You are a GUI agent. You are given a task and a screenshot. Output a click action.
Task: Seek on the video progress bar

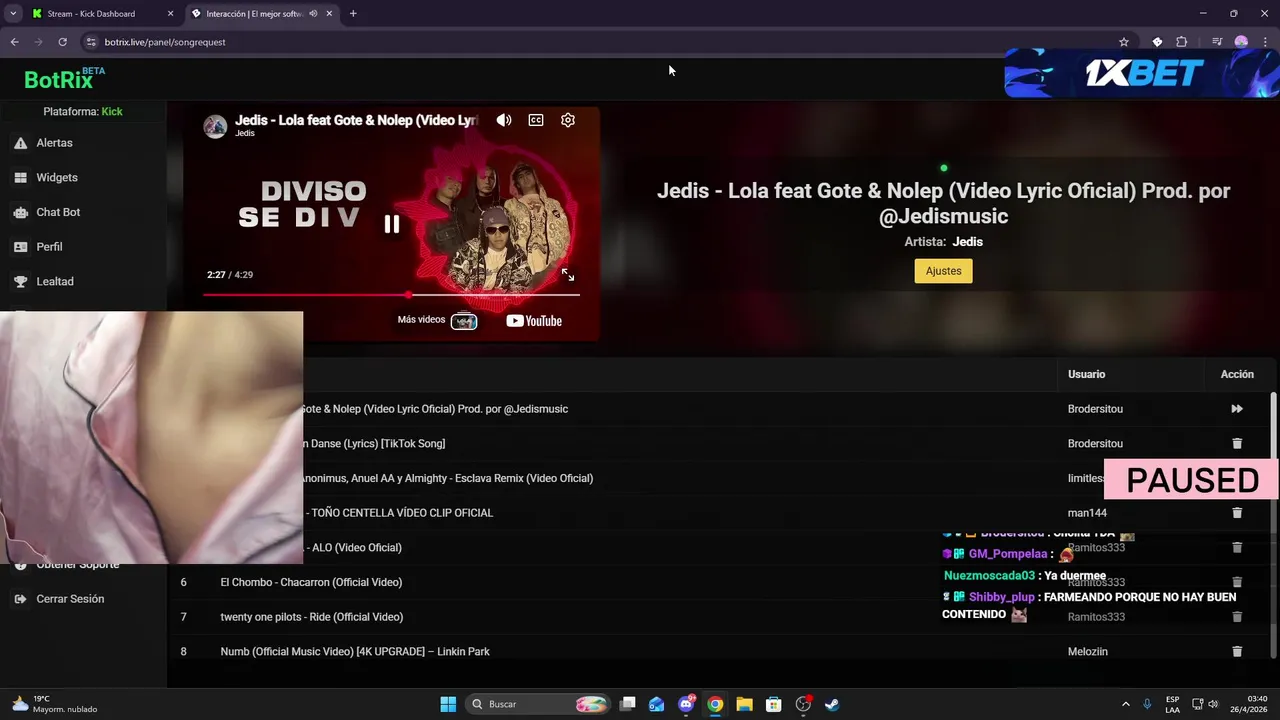click(391, 295)
